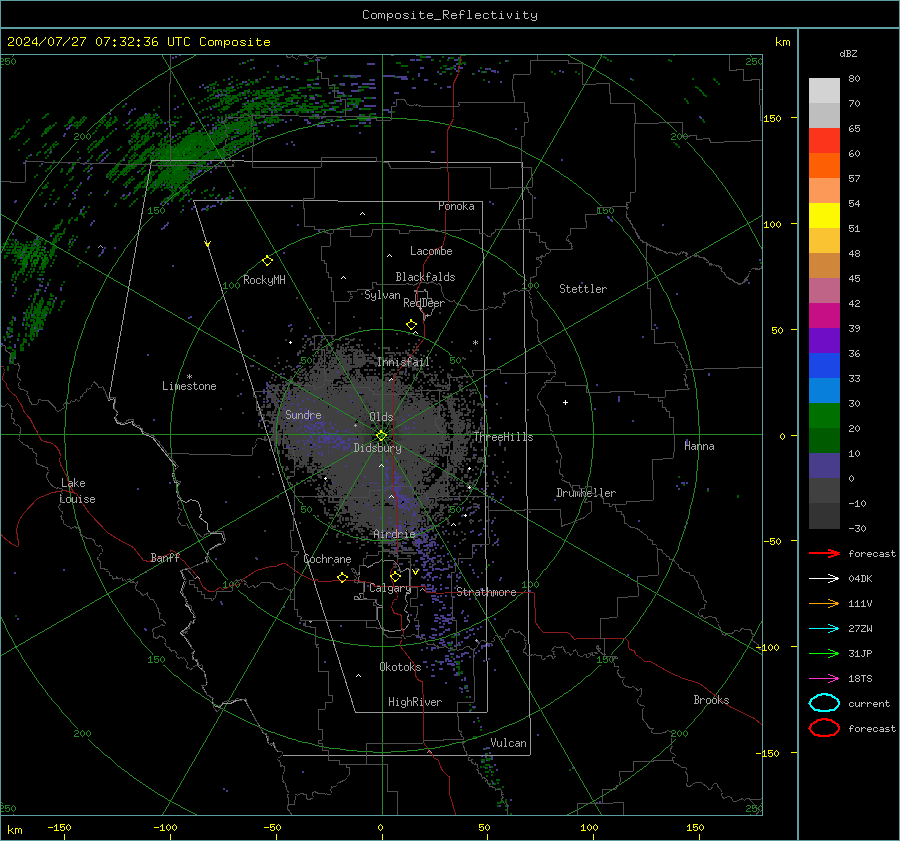Click the Drumheller label
Screen dimensions: 900x841
586,493
